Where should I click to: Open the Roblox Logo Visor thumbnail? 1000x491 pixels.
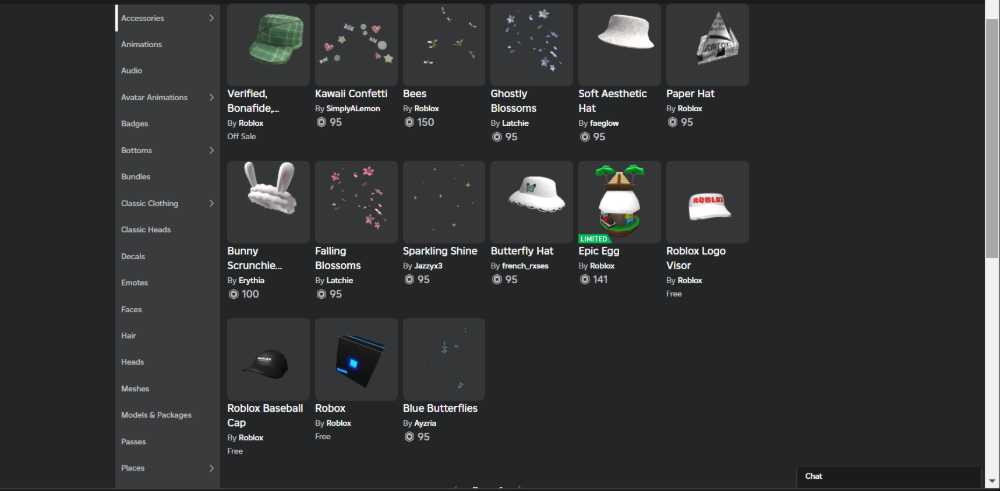[x=707, y=202]
